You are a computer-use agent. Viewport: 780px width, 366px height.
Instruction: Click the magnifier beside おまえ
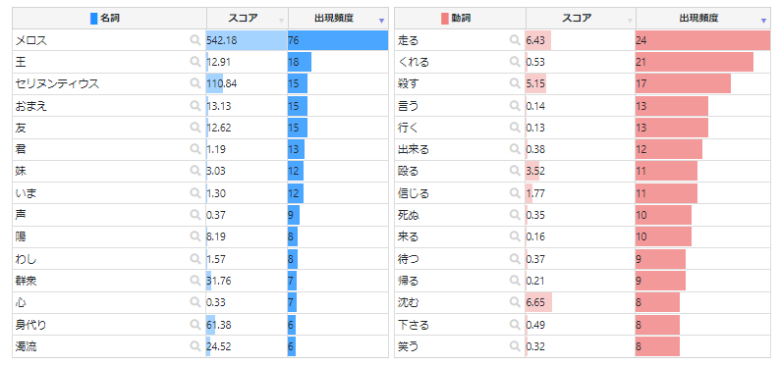[x=195, y=105]
